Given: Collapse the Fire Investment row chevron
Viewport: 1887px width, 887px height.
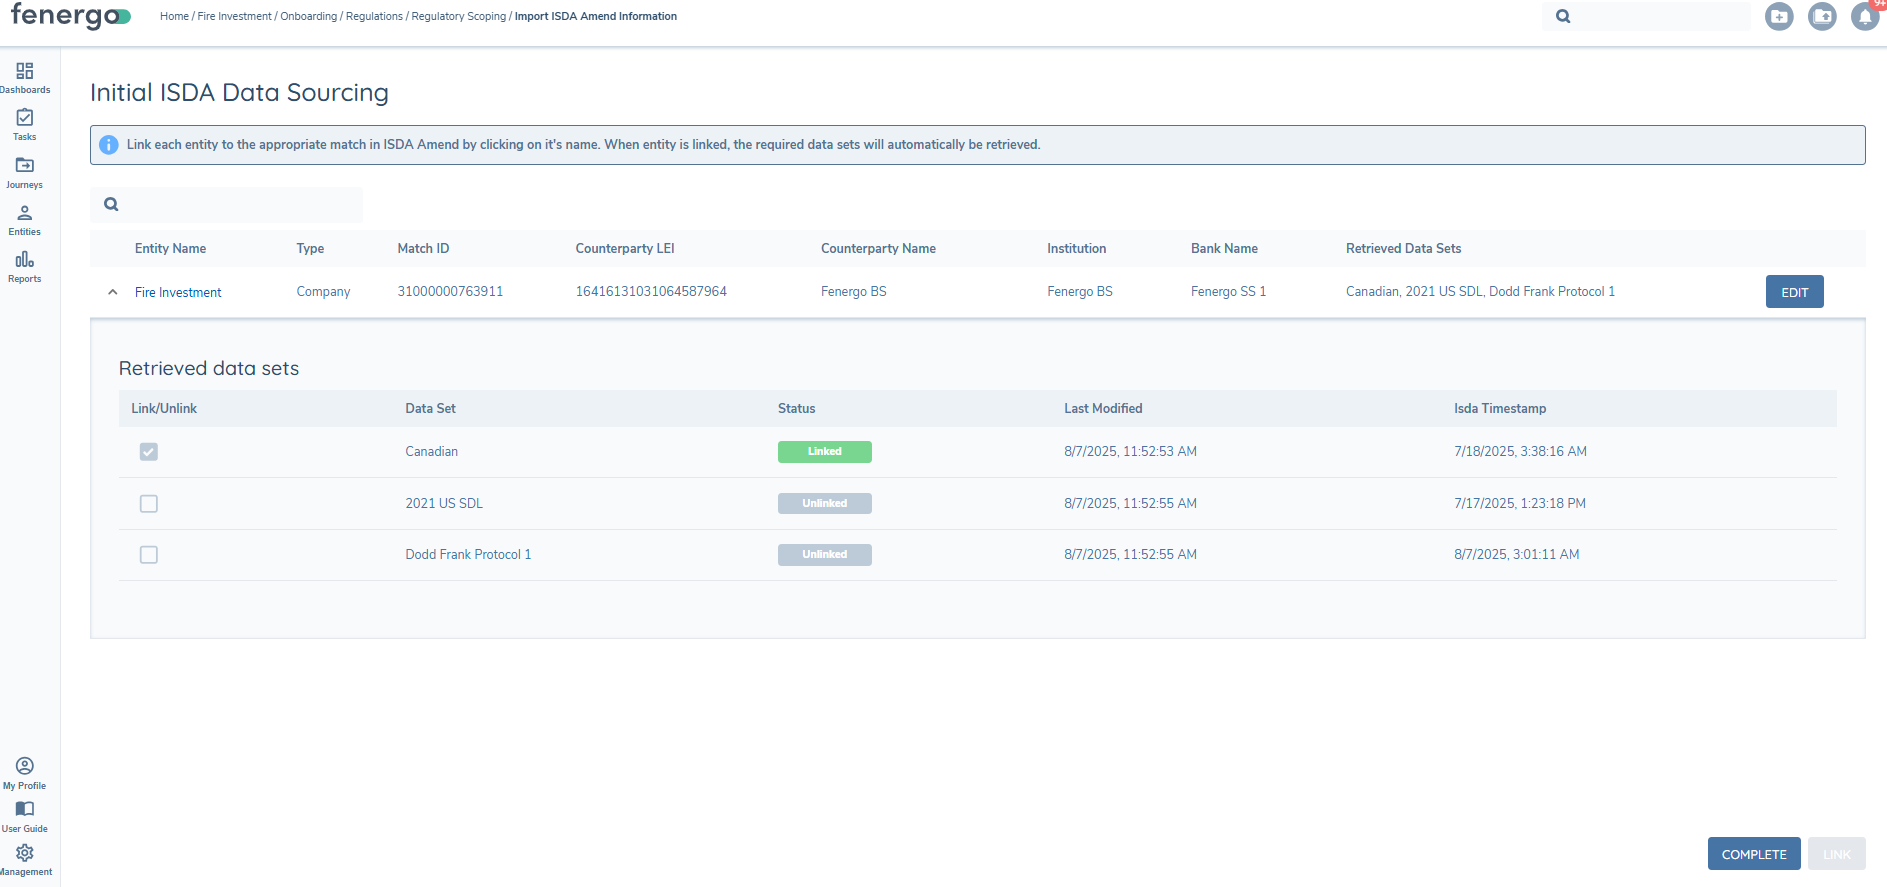Looking at the screenshot, I should click(x=113, y=292).
